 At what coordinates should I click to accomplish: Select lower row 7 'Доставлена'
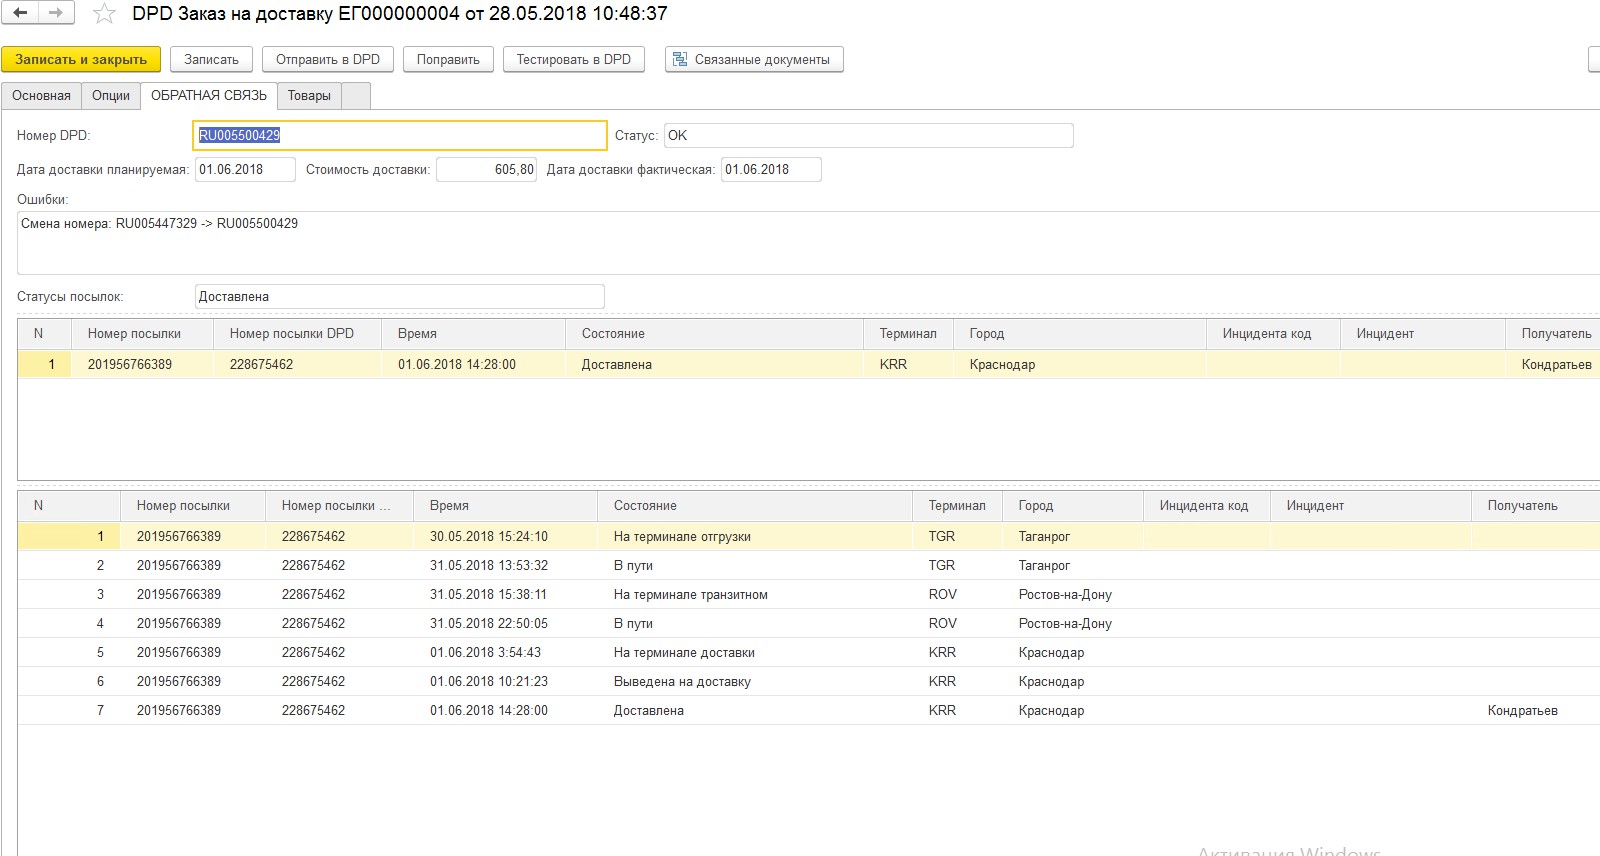(808, 711)
